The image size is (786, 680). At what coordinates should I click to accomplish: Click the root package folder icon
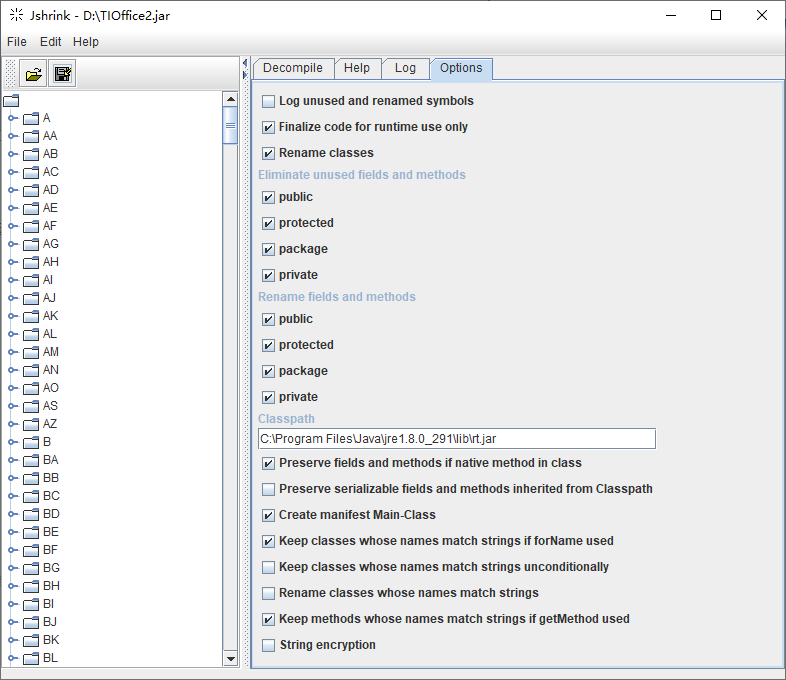pyautogui.click(x=11, y=101)
